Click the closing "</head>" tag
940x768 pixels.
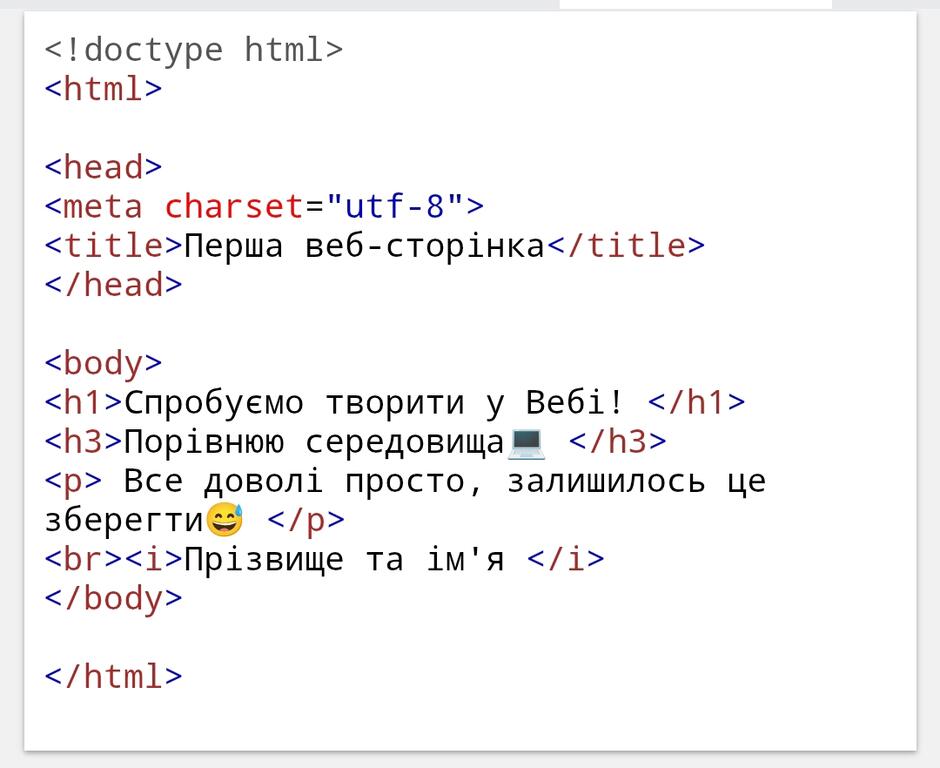[x=113, y=285]
